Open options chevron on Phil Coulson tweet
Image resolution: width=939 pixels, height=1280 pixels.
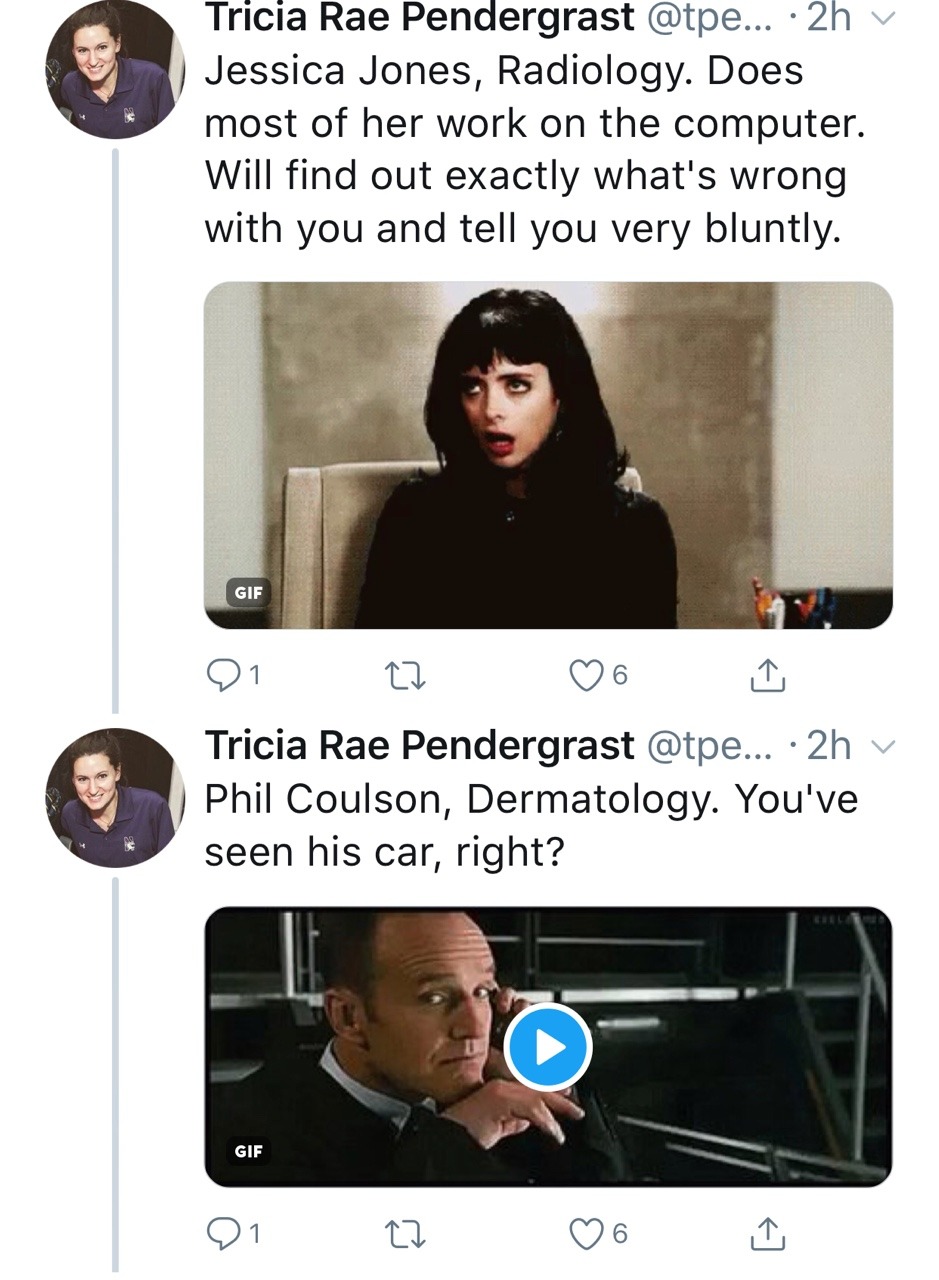tap(884, 746)
